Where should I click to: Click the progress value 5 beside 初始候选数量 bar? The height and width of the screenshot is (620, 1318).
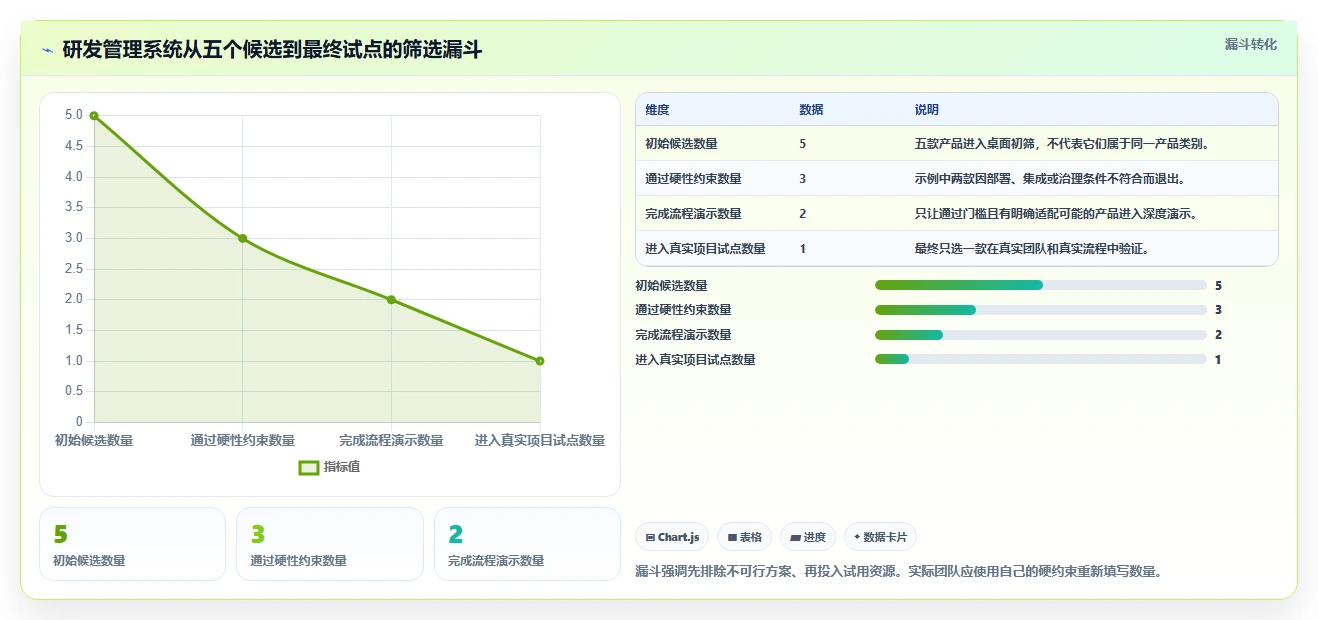coord(1218,285)
